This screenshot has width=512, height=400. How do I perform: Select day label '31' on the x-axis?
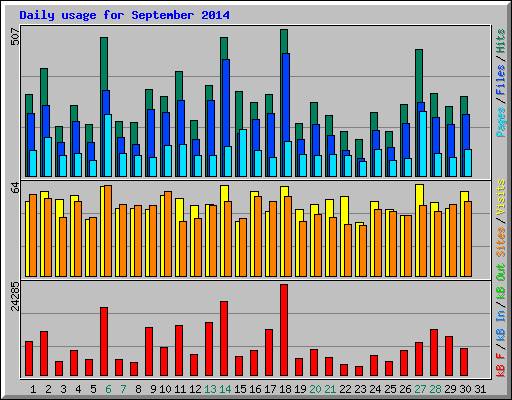(480, 389)
